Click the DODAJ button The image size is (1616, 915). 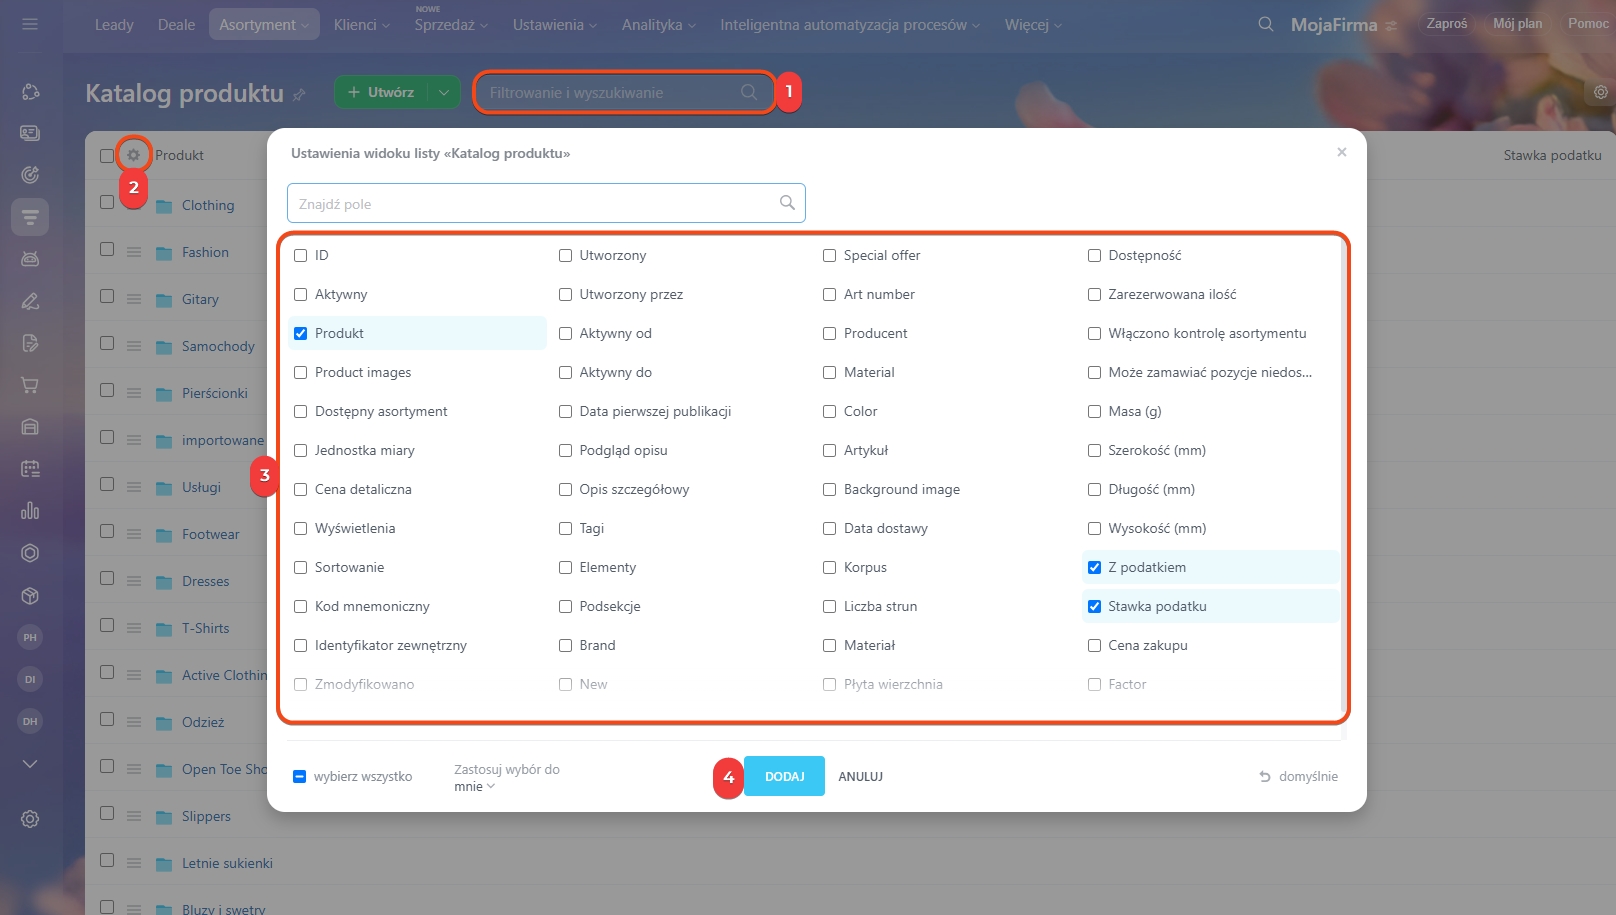click(784, 777)
